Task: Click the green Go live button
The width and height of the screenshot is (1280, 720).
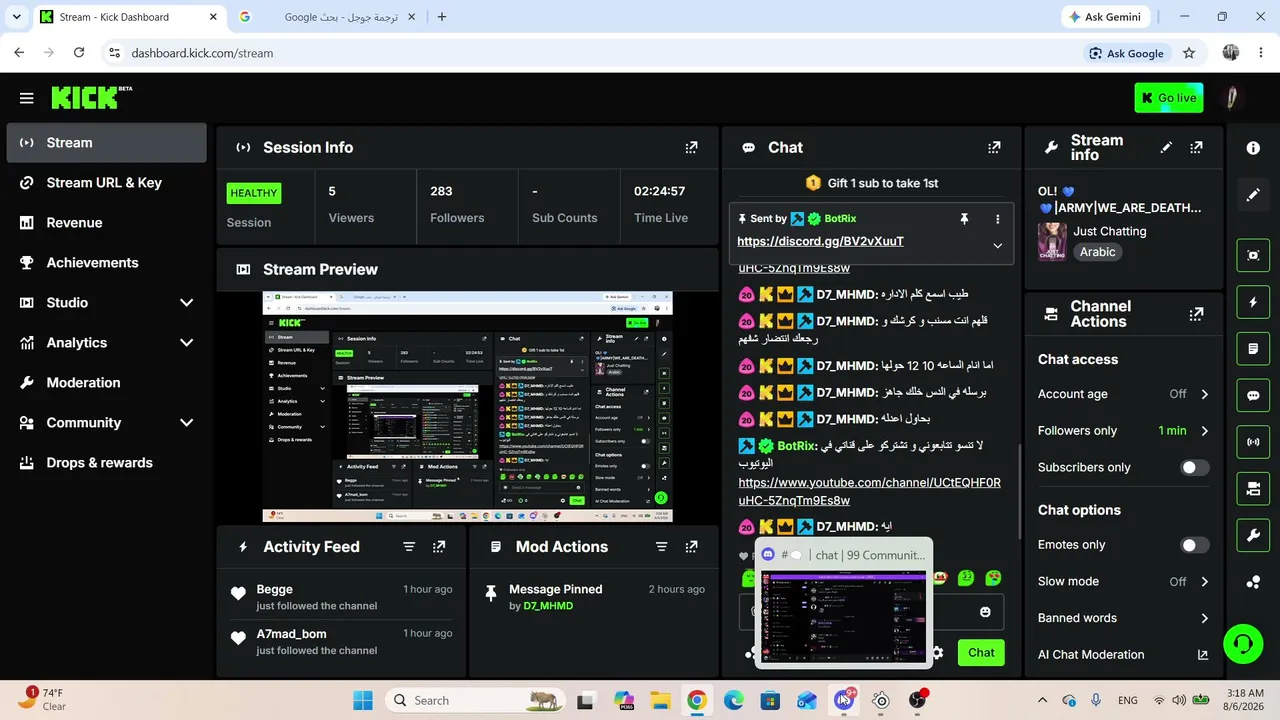Action: 1169,98
